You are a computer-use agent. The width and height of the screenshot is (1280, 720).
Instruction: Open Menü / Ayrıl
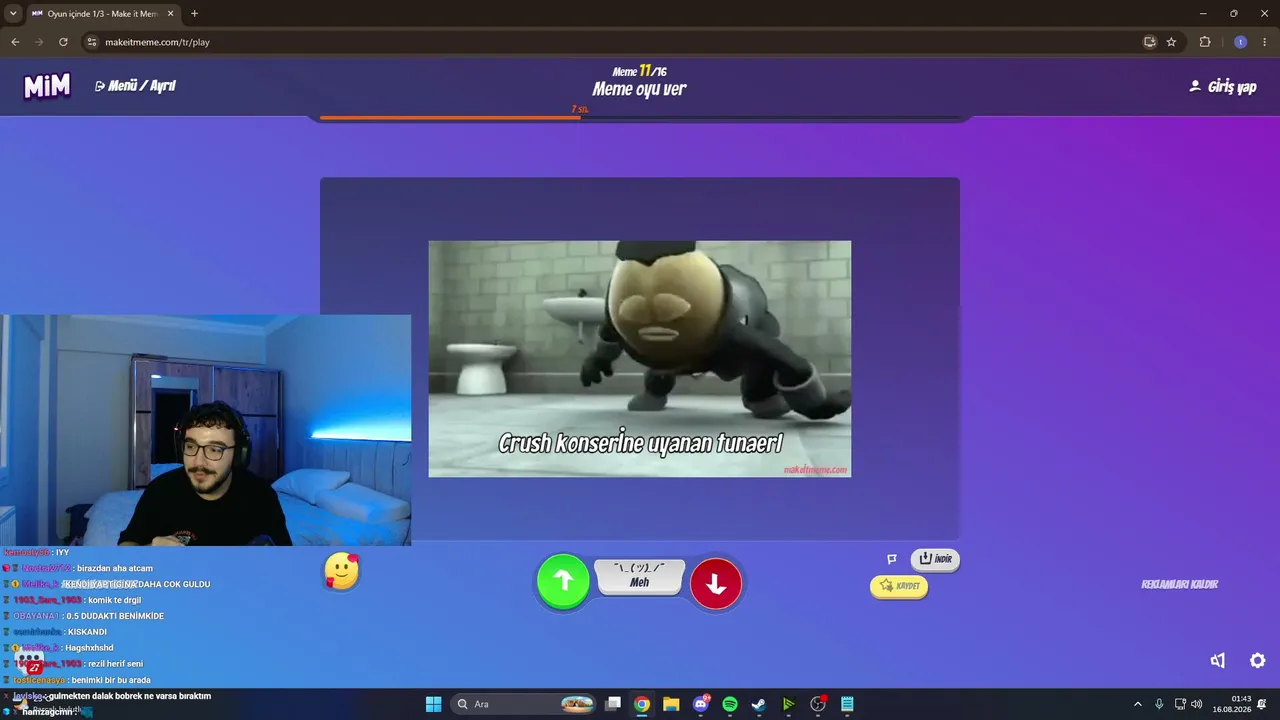tap(135, 86)
